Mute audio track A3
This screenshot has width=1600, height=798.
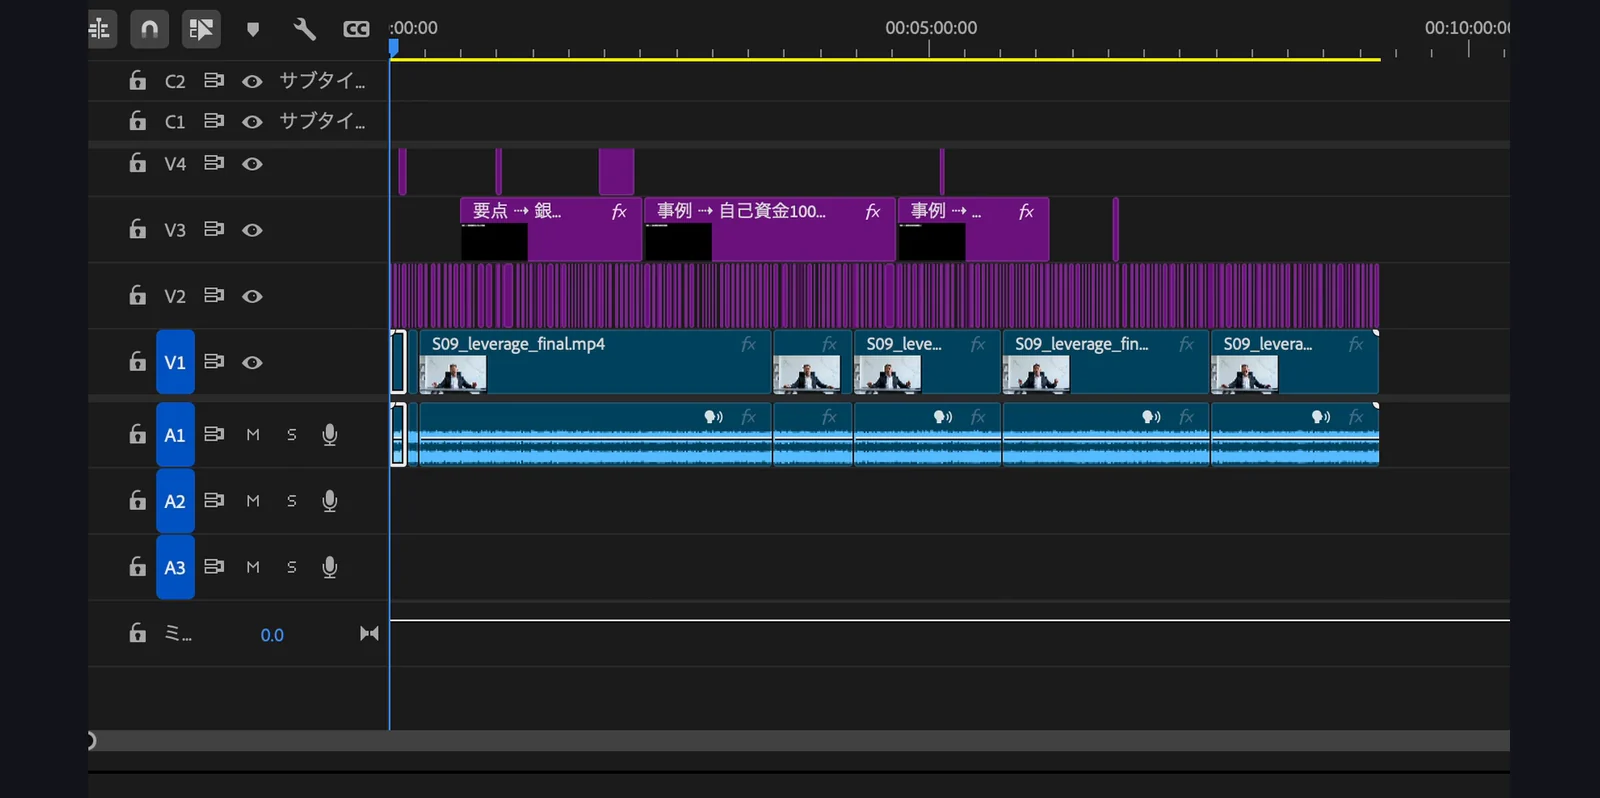point(253,567)
